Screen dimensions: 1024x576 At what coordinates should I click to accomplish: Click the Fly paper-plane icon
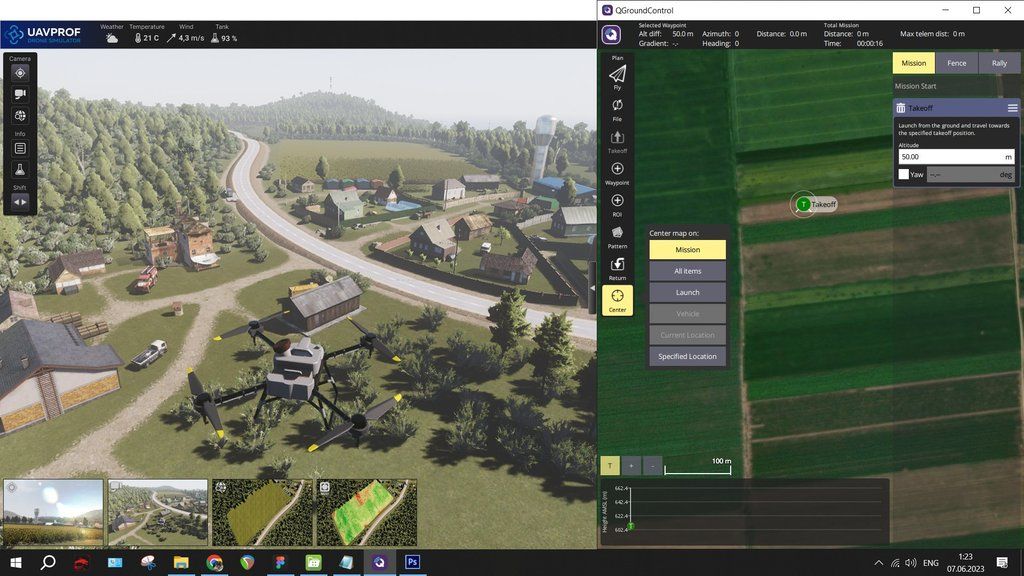(x=617, y=75)
